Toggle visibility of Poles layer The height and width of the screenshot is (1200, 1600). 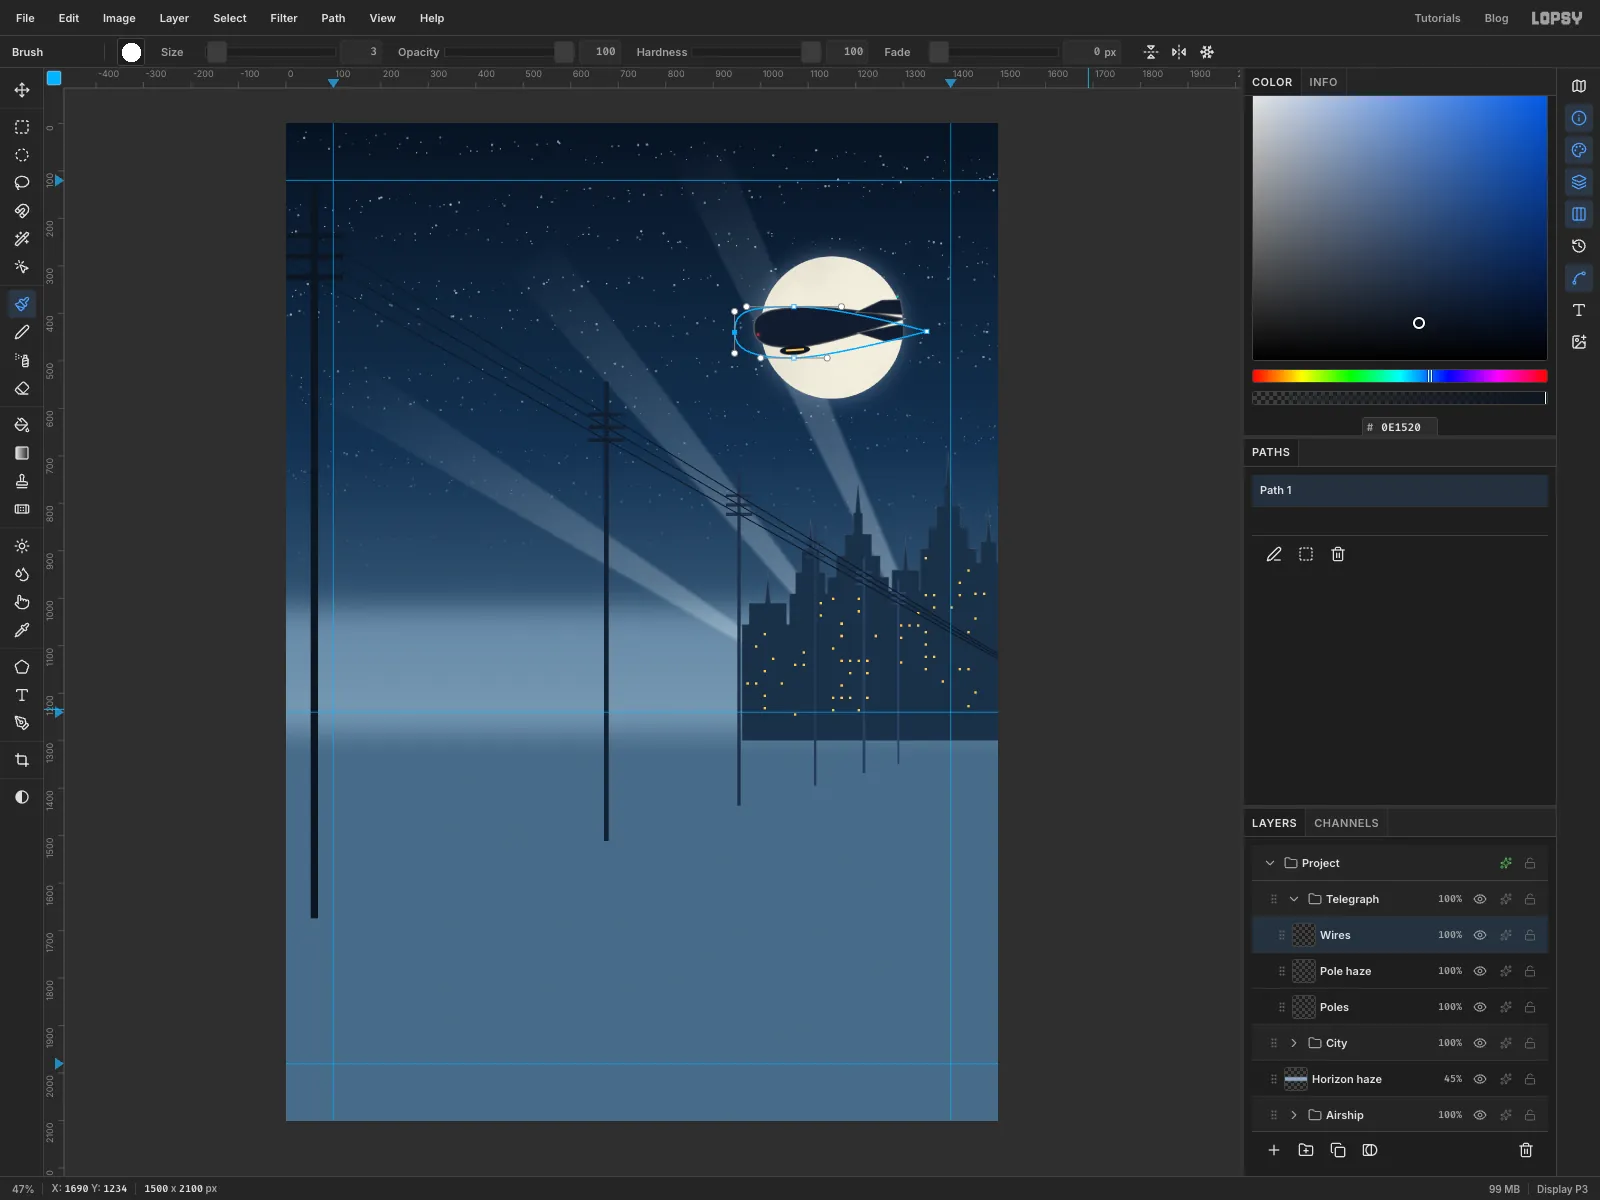coord(1480,1007)
